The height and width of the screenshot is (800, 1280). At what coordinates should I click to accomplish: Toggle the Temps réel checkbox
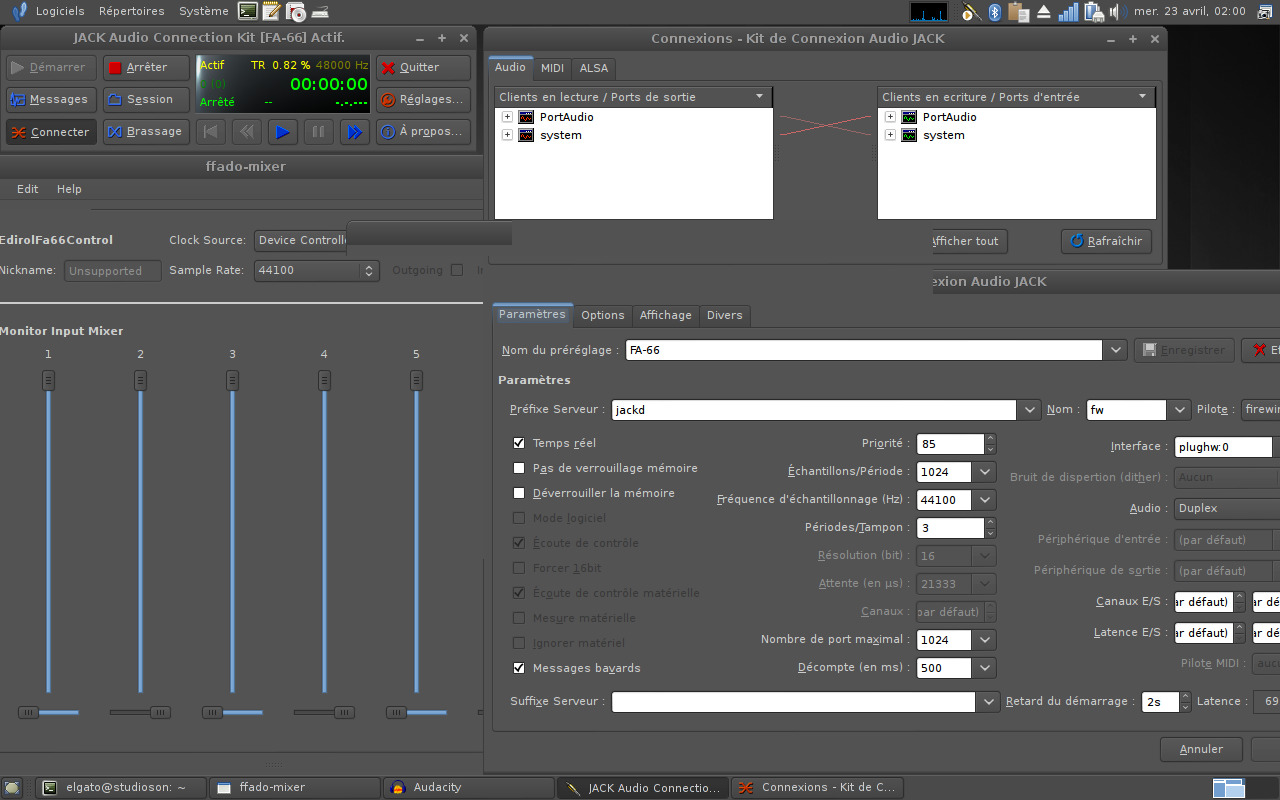click(x=519, y=443)
